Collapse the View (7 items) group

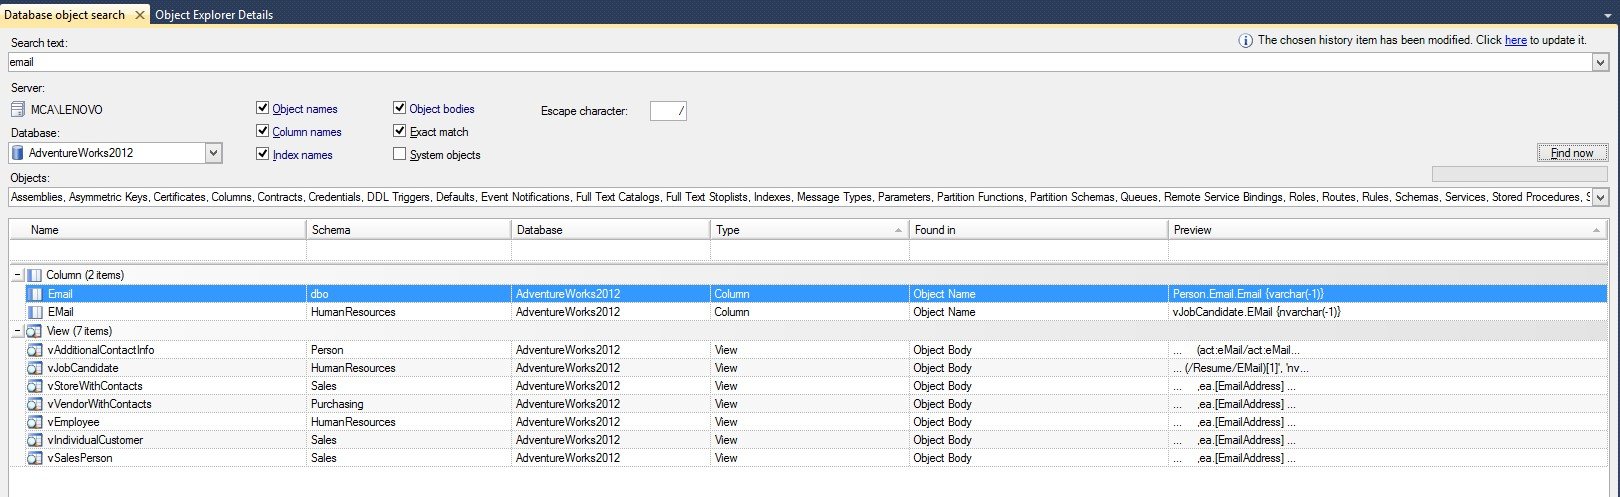[17, 331]
